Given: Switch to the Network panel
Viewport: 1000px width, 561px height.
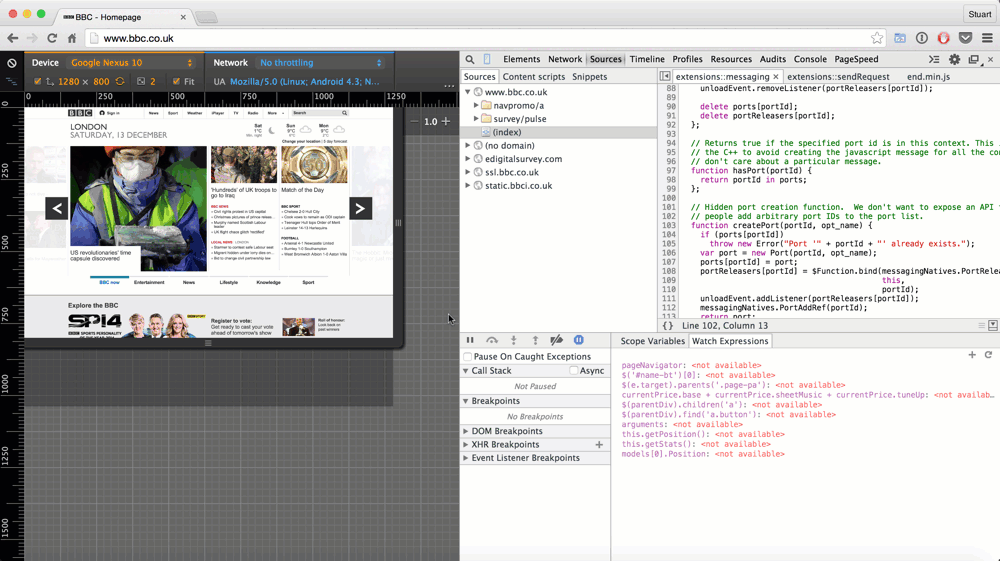Looking at the screenshot, I should (x=565, y=59).
